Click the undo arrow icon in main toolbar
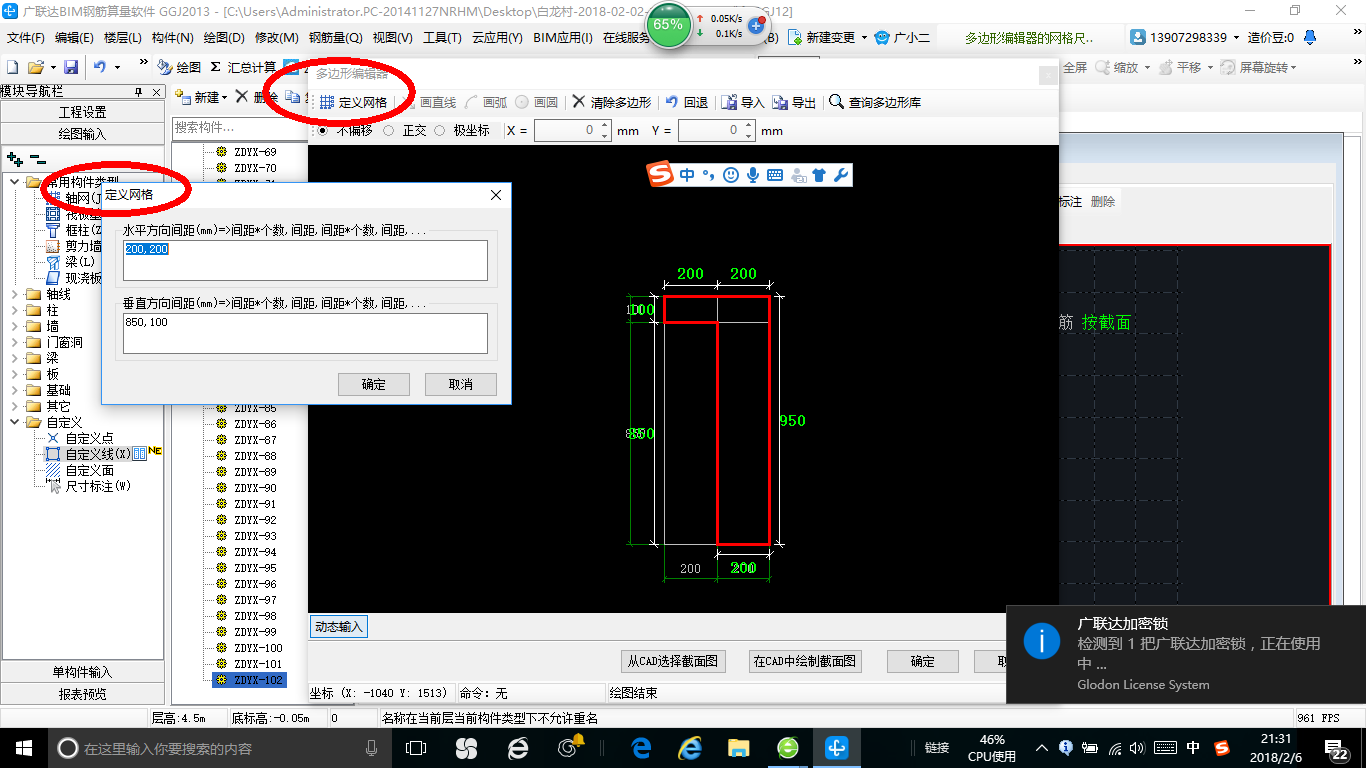The image size is (1366, 768). pos(99,67)
